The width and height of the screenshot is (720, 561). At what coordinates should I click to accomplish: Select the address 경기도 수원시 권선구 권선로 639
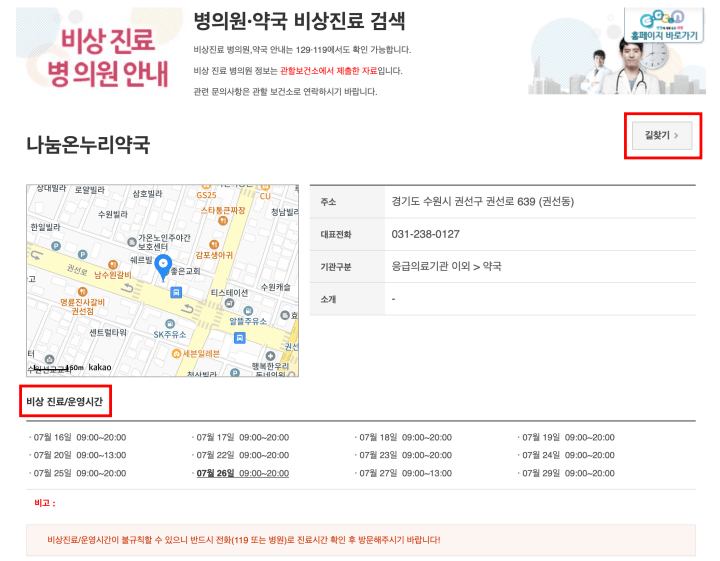click(x=483, y=202)
